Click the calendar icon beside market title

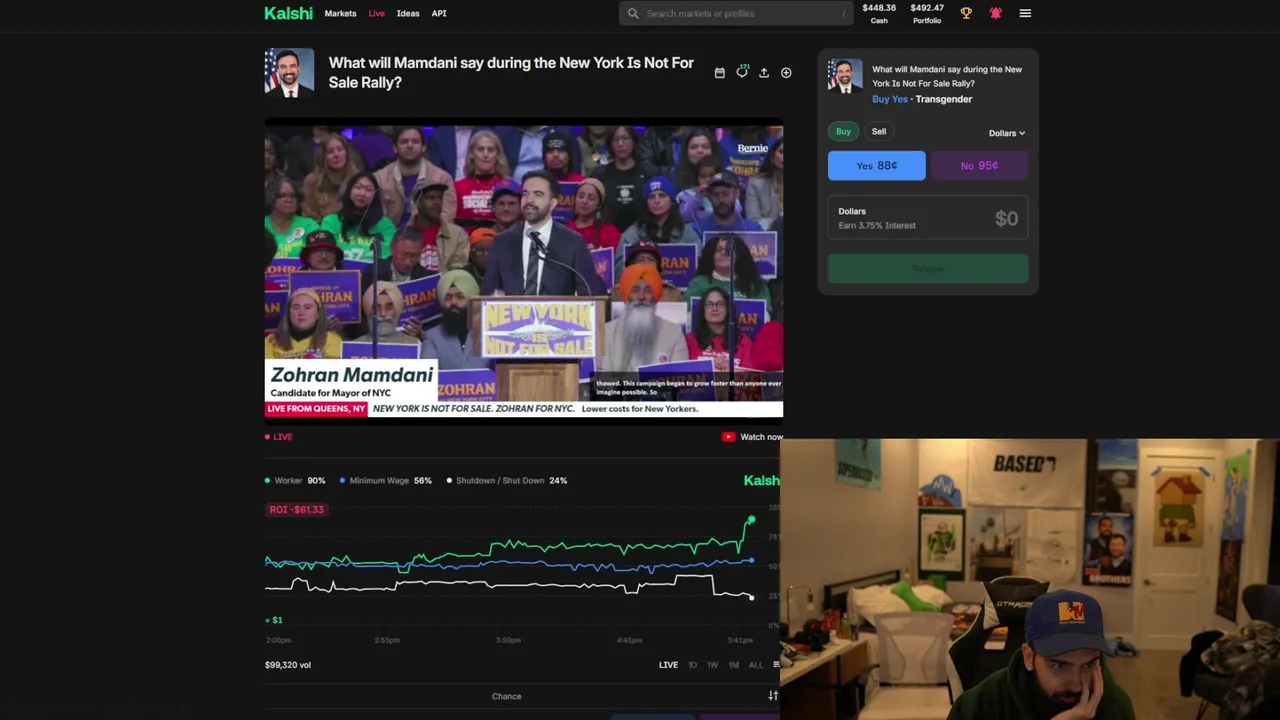point(720,72)
